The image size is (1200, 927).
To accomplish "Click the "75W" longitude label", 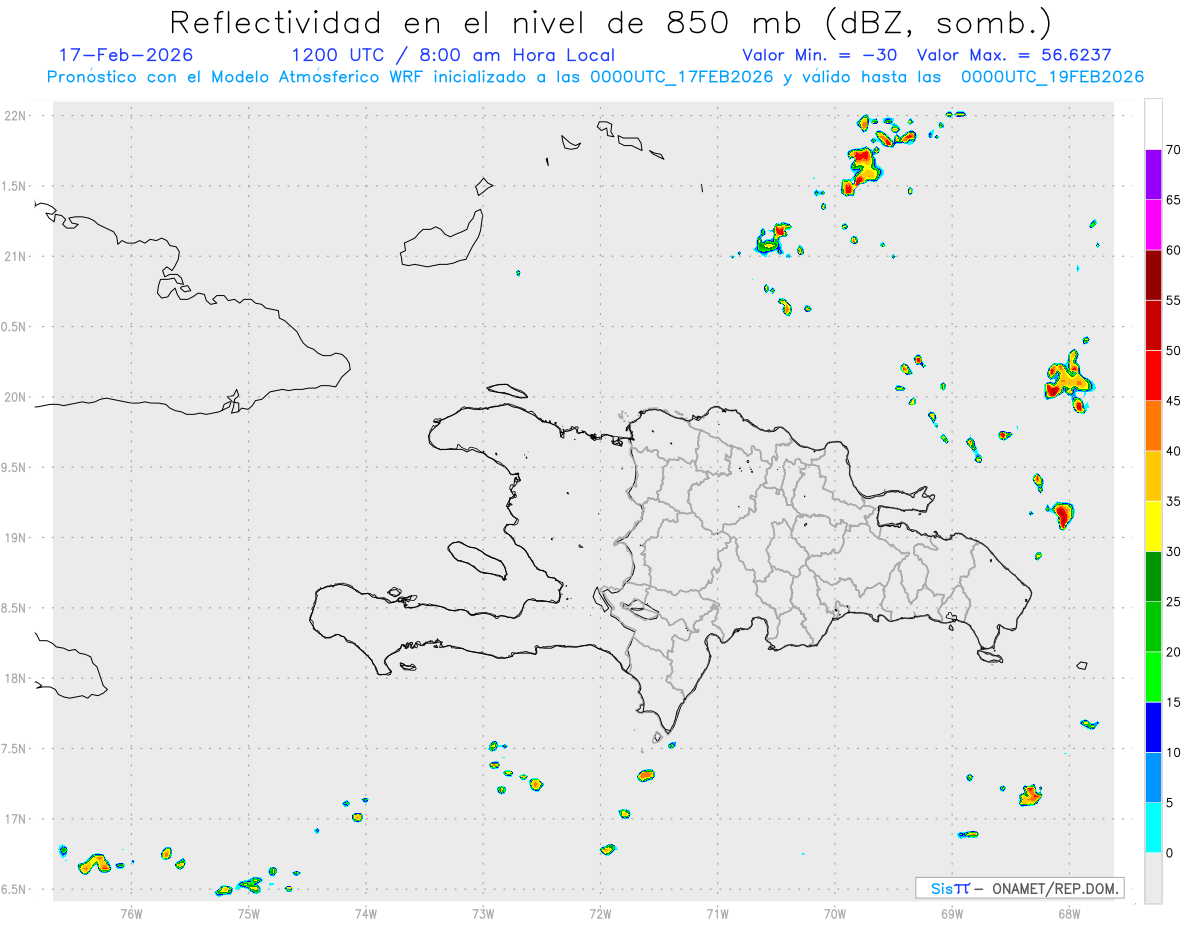I will tap(248, 913).
